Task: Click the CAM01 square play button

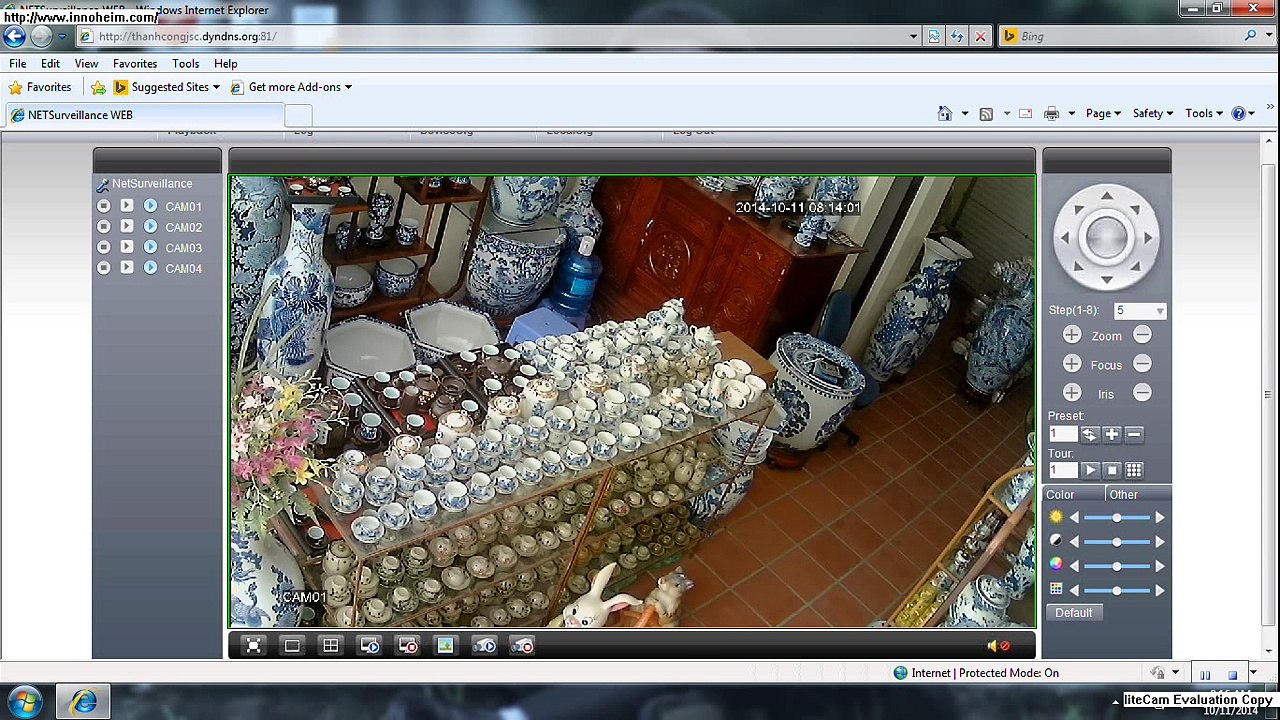Action: pos(127,206)
